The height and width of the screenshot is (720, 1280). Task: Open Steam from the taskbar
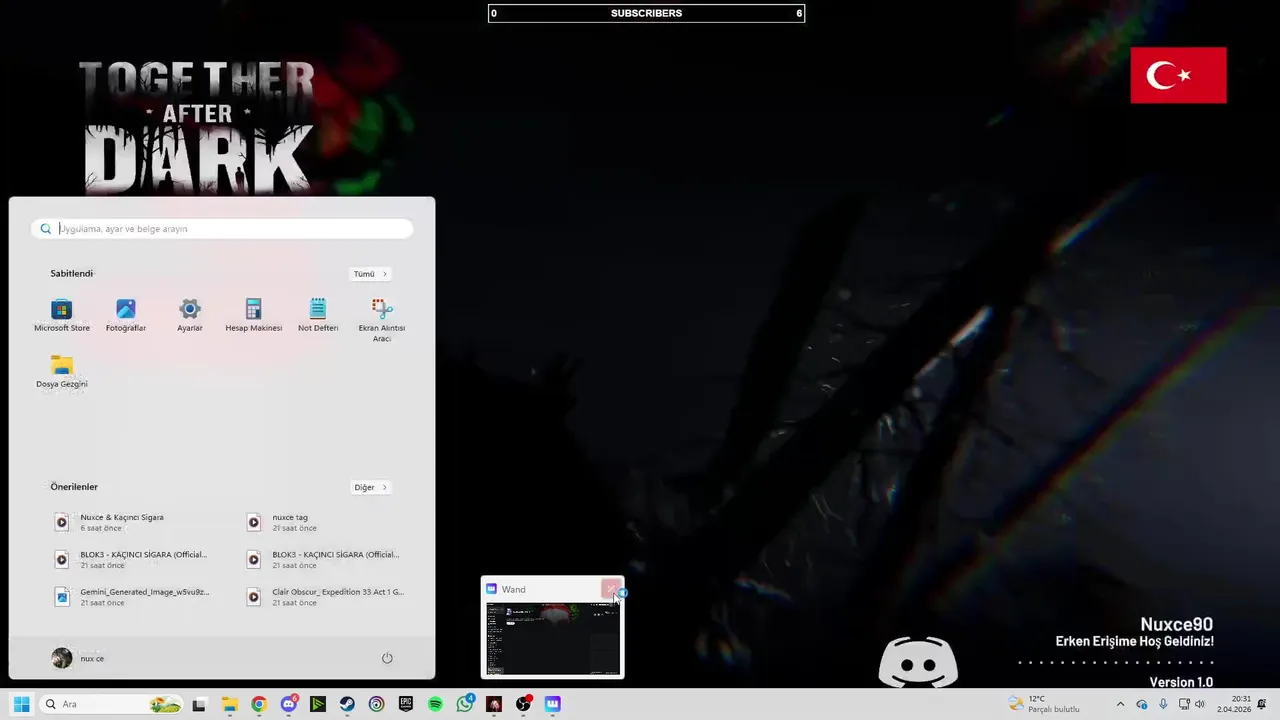[347, 704]
